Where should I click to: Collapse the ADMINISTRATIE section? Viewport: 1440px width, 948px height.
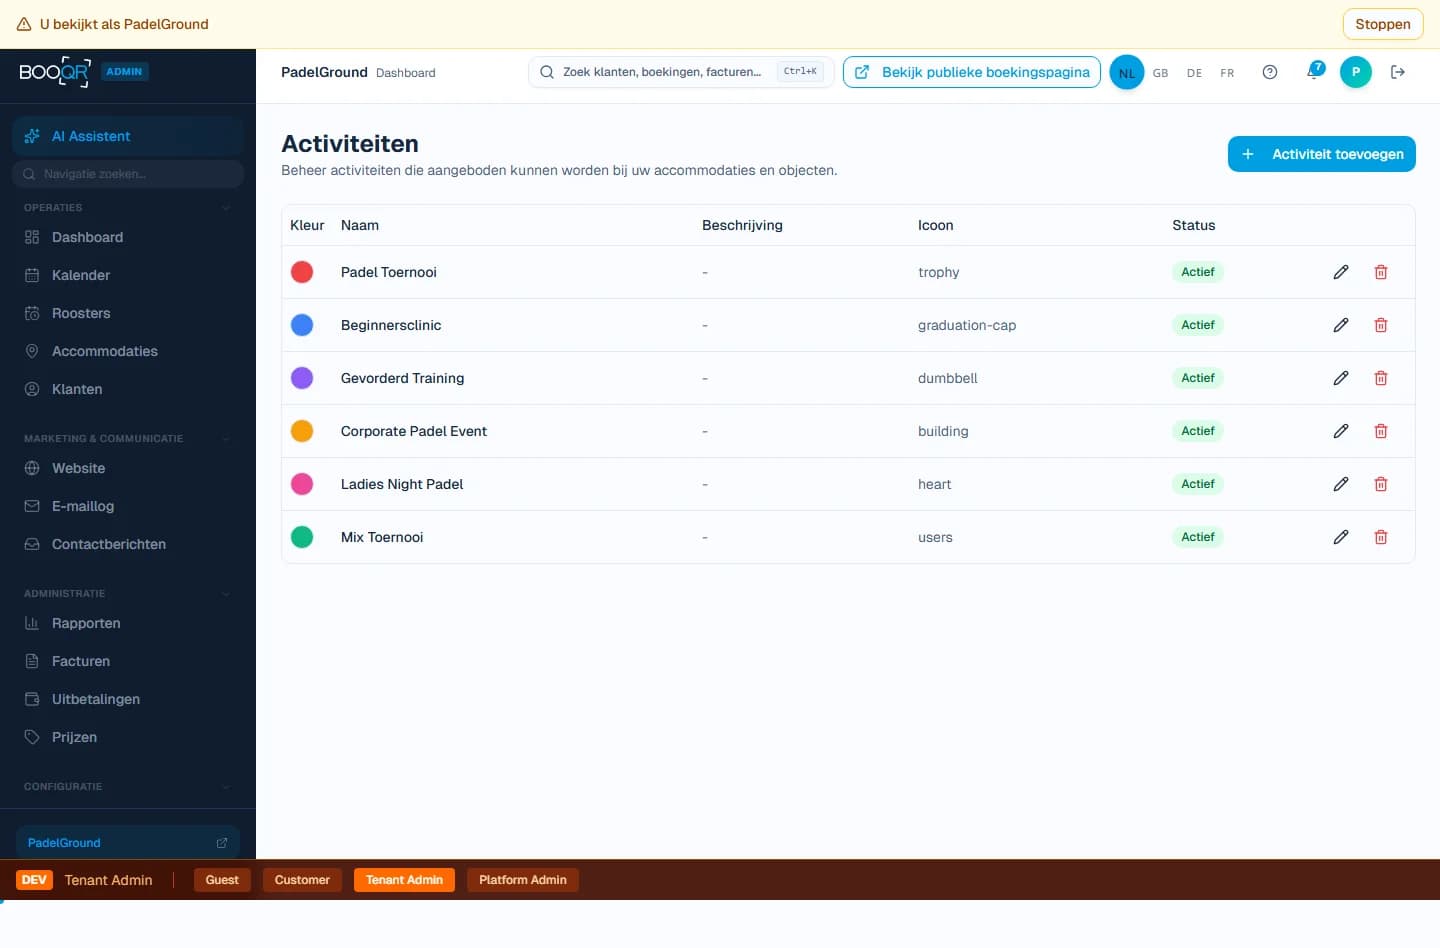[x=227, y=593]
